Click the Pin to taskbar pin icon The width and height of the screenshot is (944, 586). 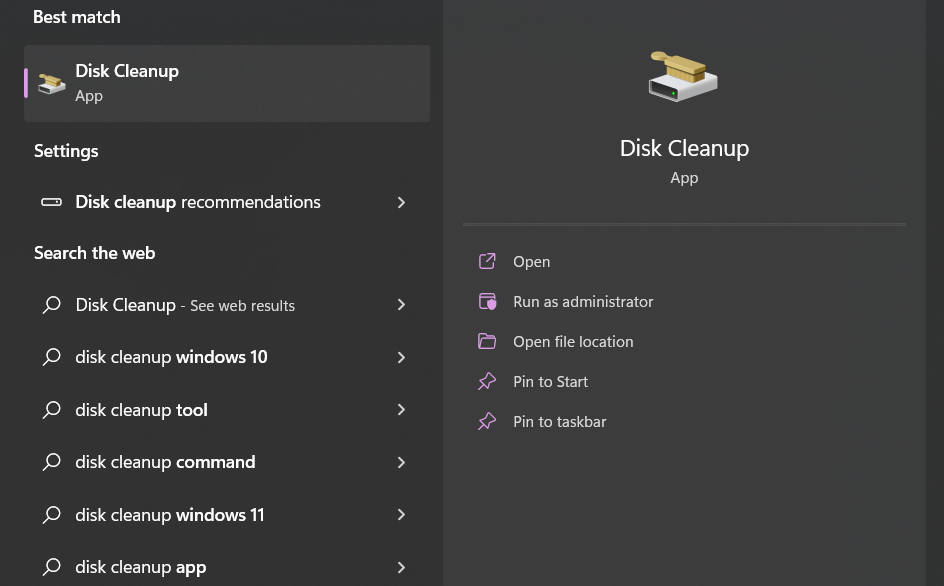point(487,421)
